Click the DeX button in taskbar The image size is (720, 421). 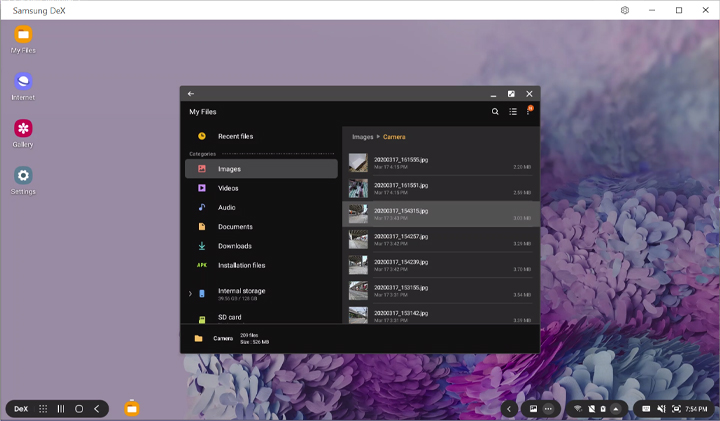pos(21,409)
